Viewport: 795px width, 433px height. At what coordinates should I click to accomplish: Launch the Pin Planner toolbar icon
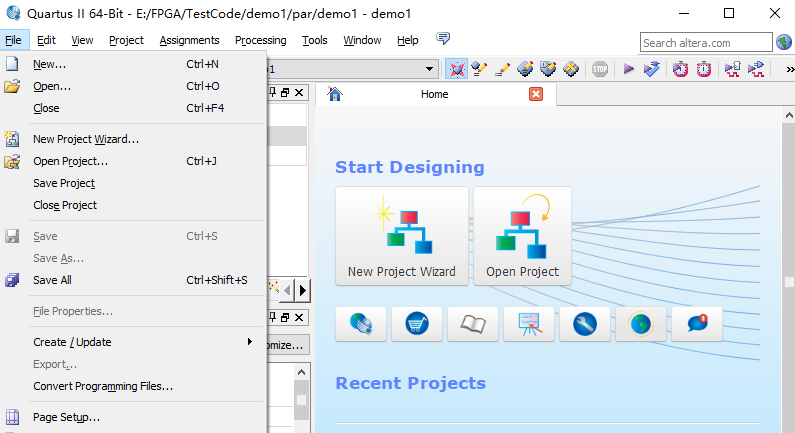[x=525, y=69]
